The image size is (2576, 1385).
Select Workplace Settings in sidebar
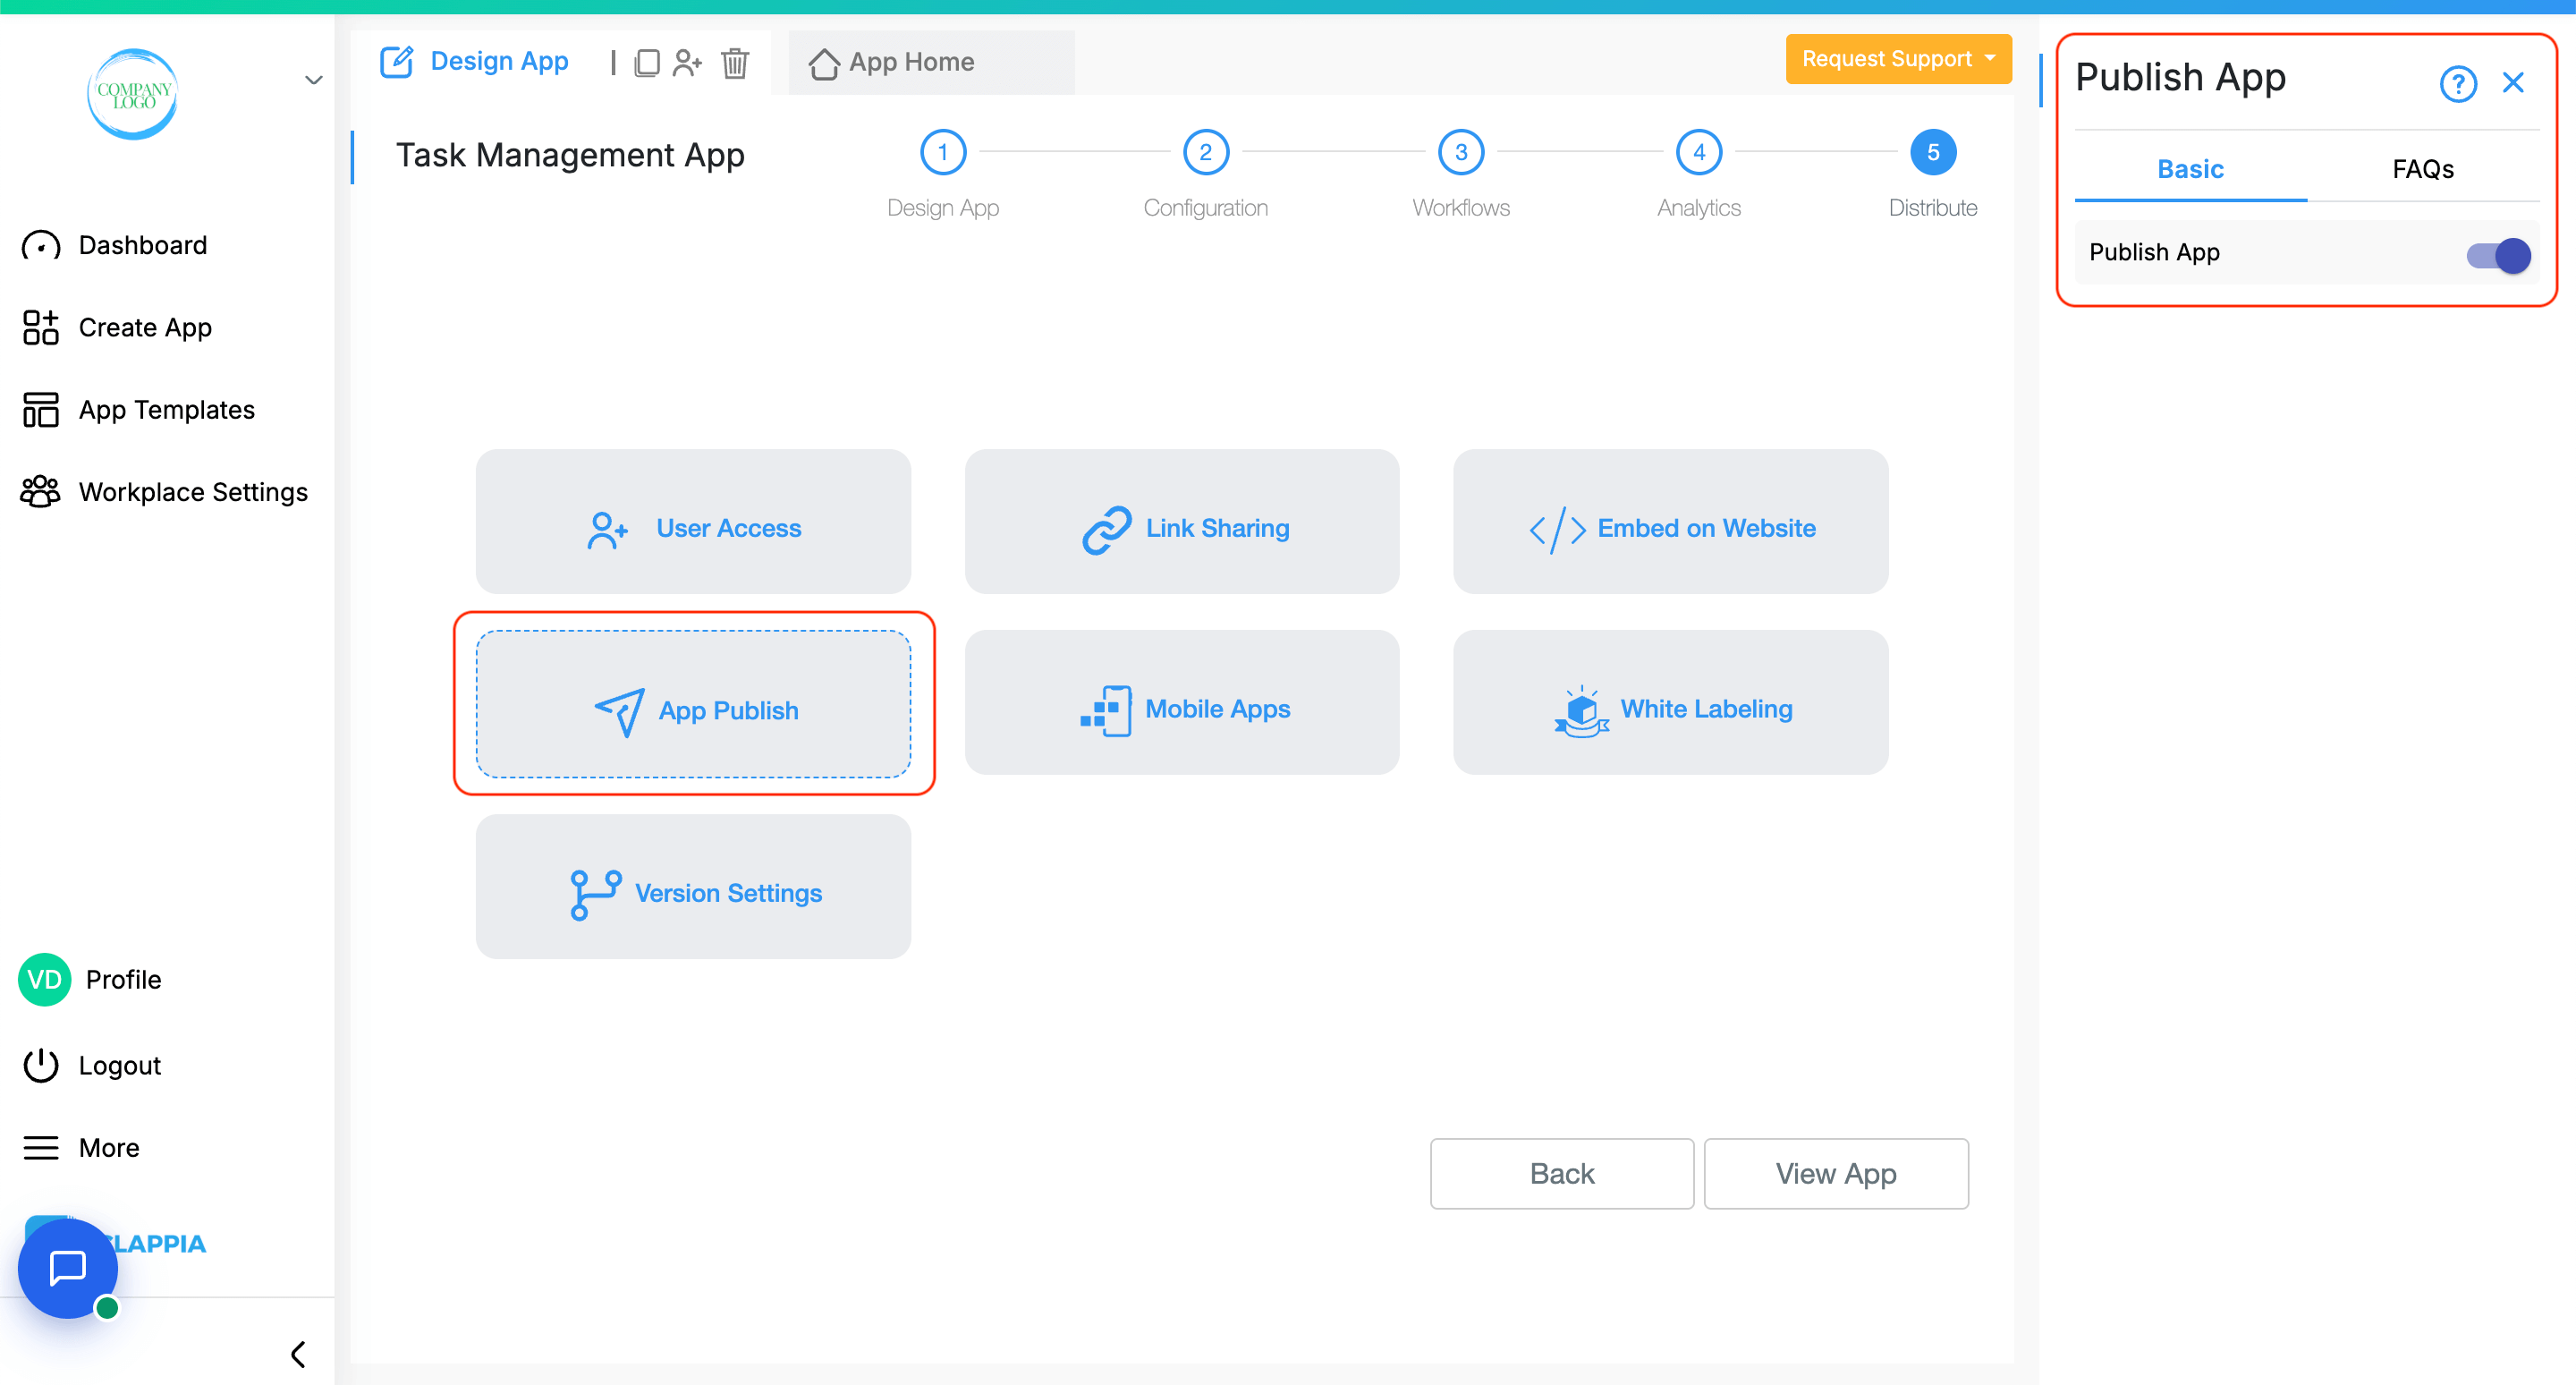tap(193, 492)
